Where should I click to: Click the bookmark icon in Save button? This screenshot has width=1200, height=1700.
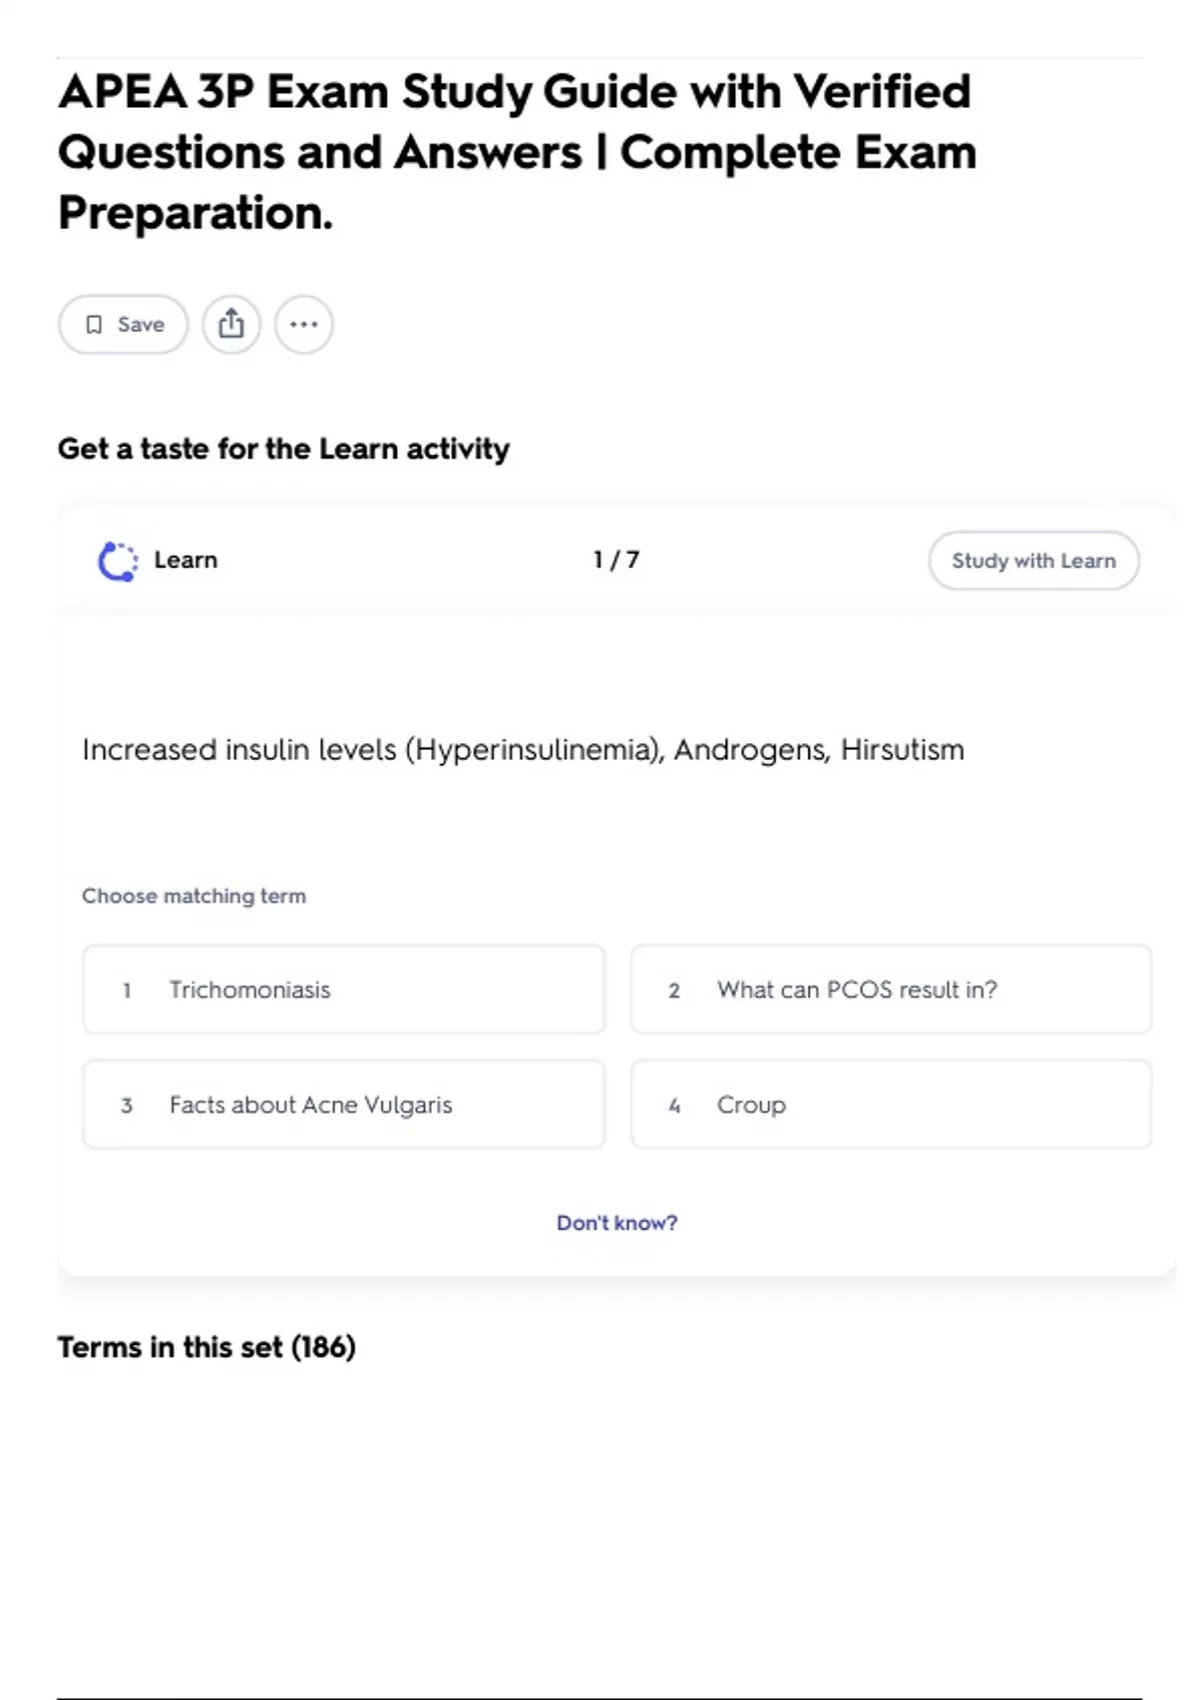click(94, 324)
